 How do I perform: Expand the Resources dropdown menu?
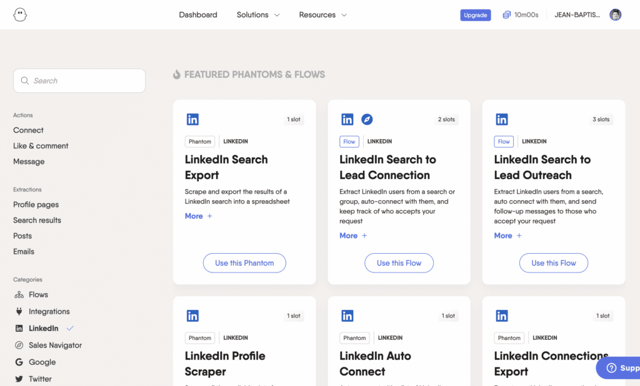323,15
